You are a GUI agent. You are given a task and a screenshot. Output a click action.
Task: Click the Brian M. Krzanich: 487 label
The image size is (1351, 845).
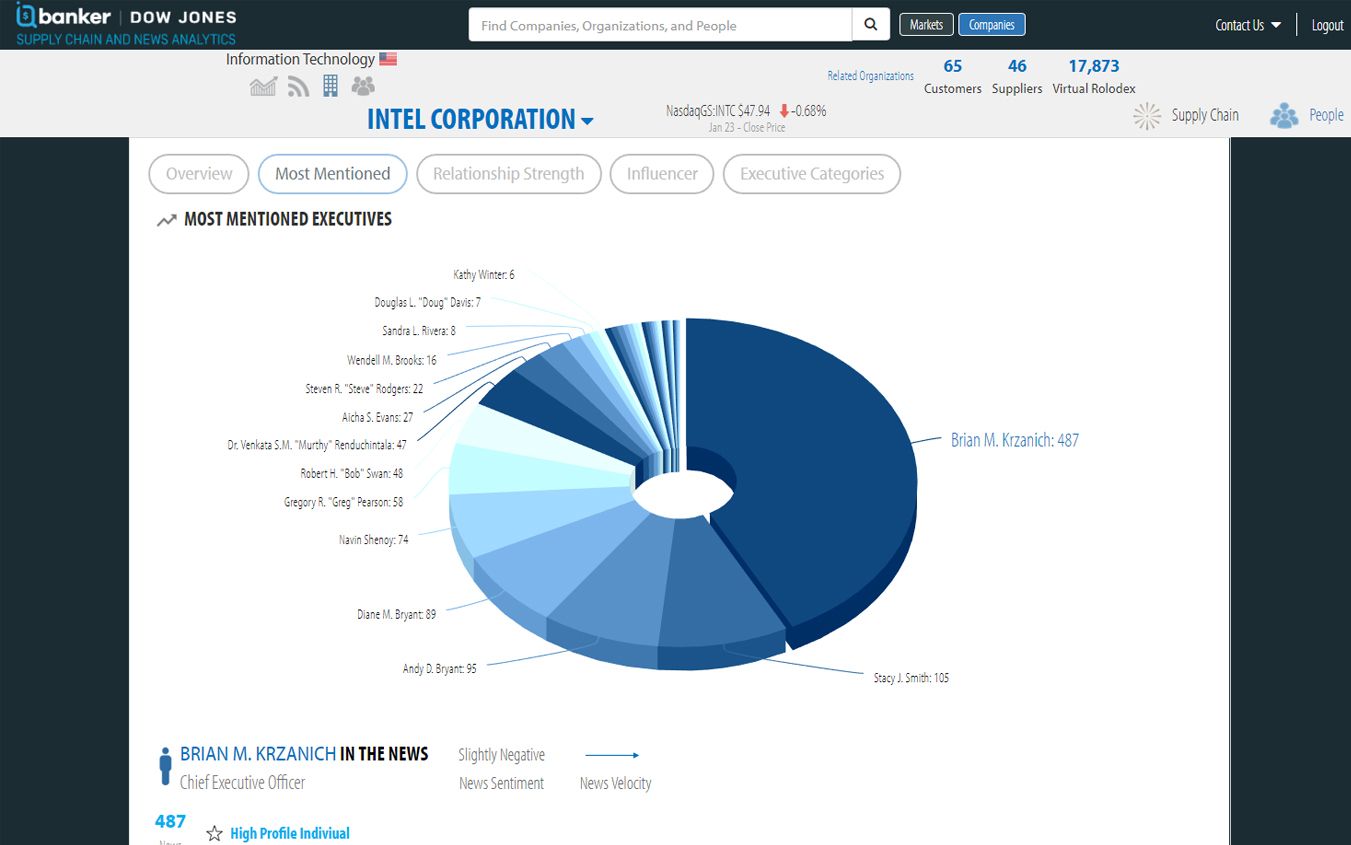pyautogui.click(x=1015, y=440)
